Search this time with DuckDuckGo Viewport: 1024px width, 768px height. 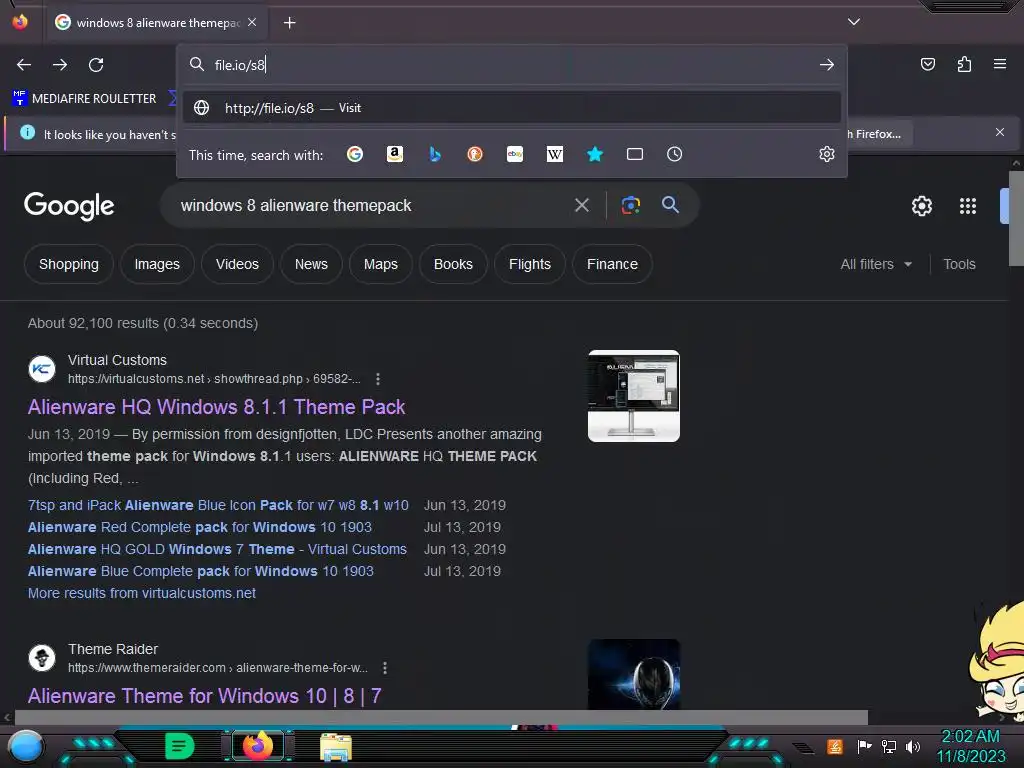coord(475,154)
